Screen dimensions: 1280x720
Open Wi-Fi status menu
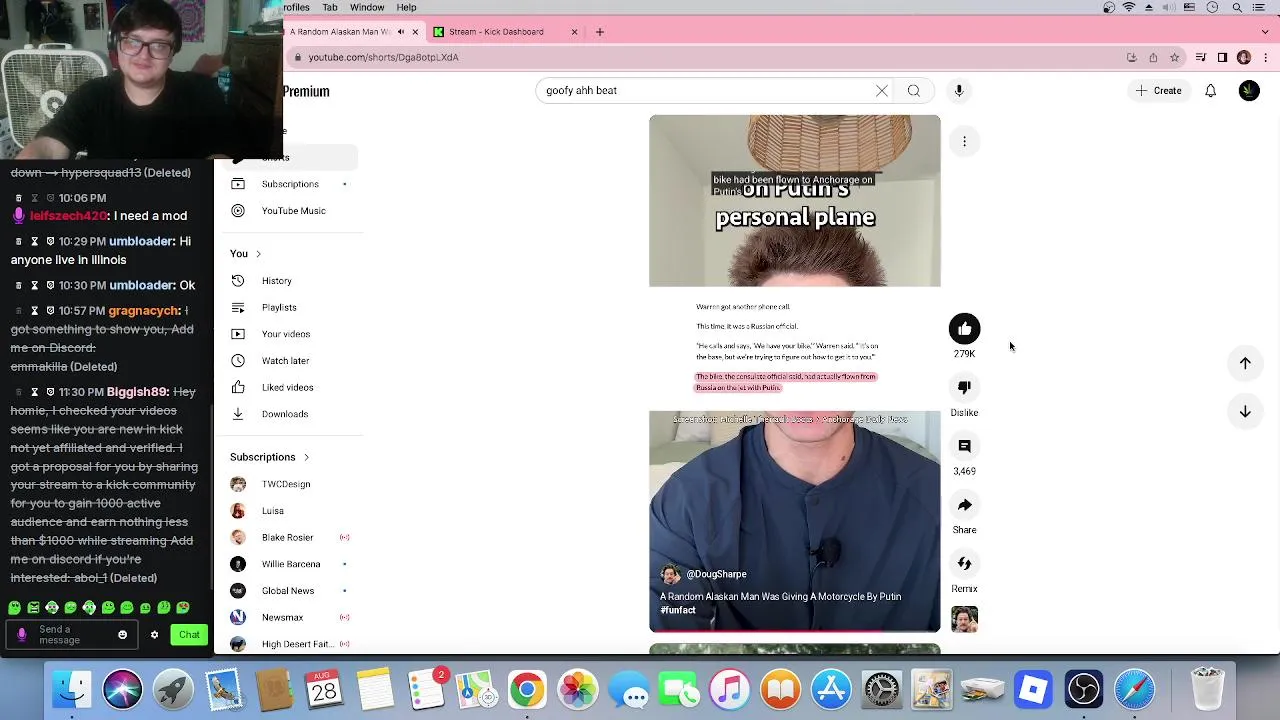pyautogui.click(x=1129, y=7)
